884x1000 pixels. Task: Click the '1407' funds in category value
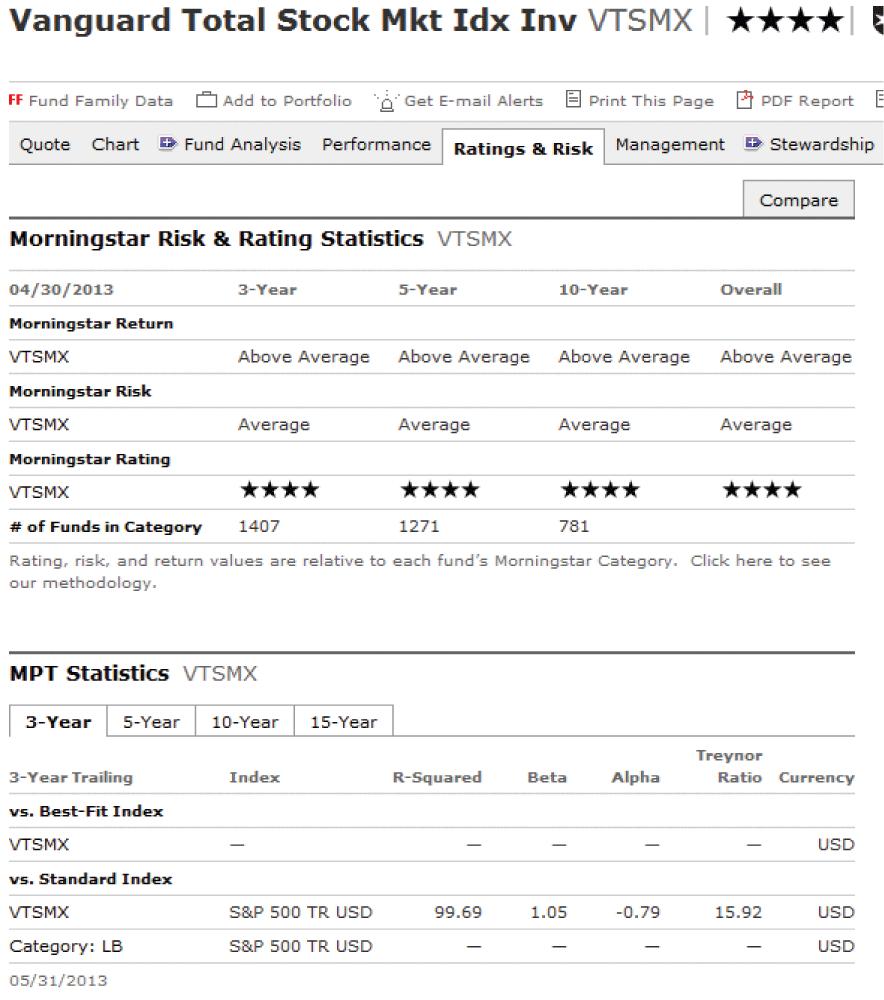click(x=259, y=526)
